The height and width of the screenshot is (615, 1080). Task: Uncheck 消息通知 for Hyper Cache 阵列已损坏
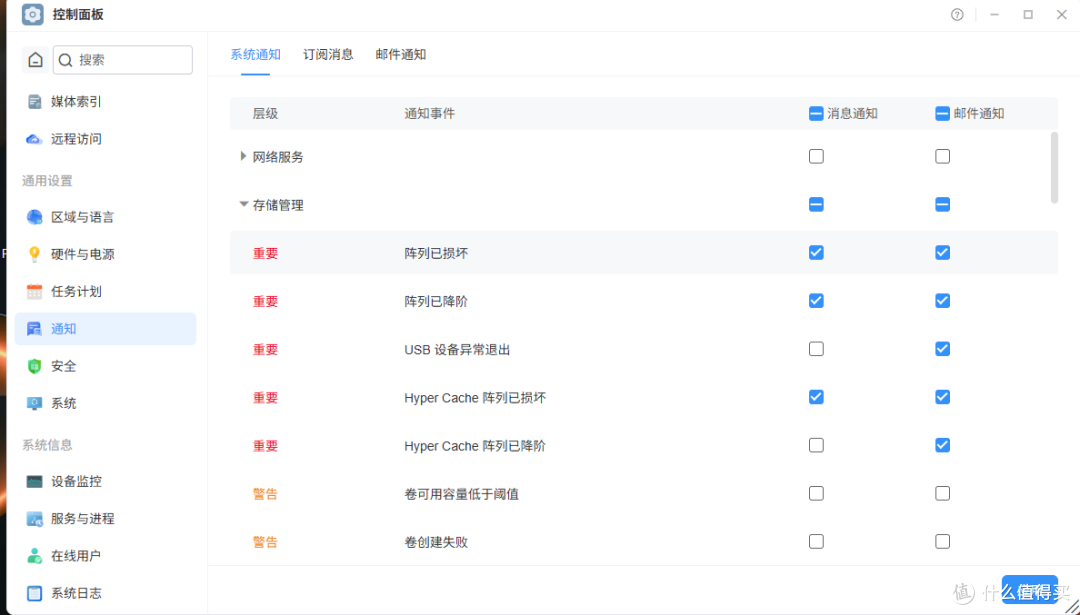coord(816,397)
